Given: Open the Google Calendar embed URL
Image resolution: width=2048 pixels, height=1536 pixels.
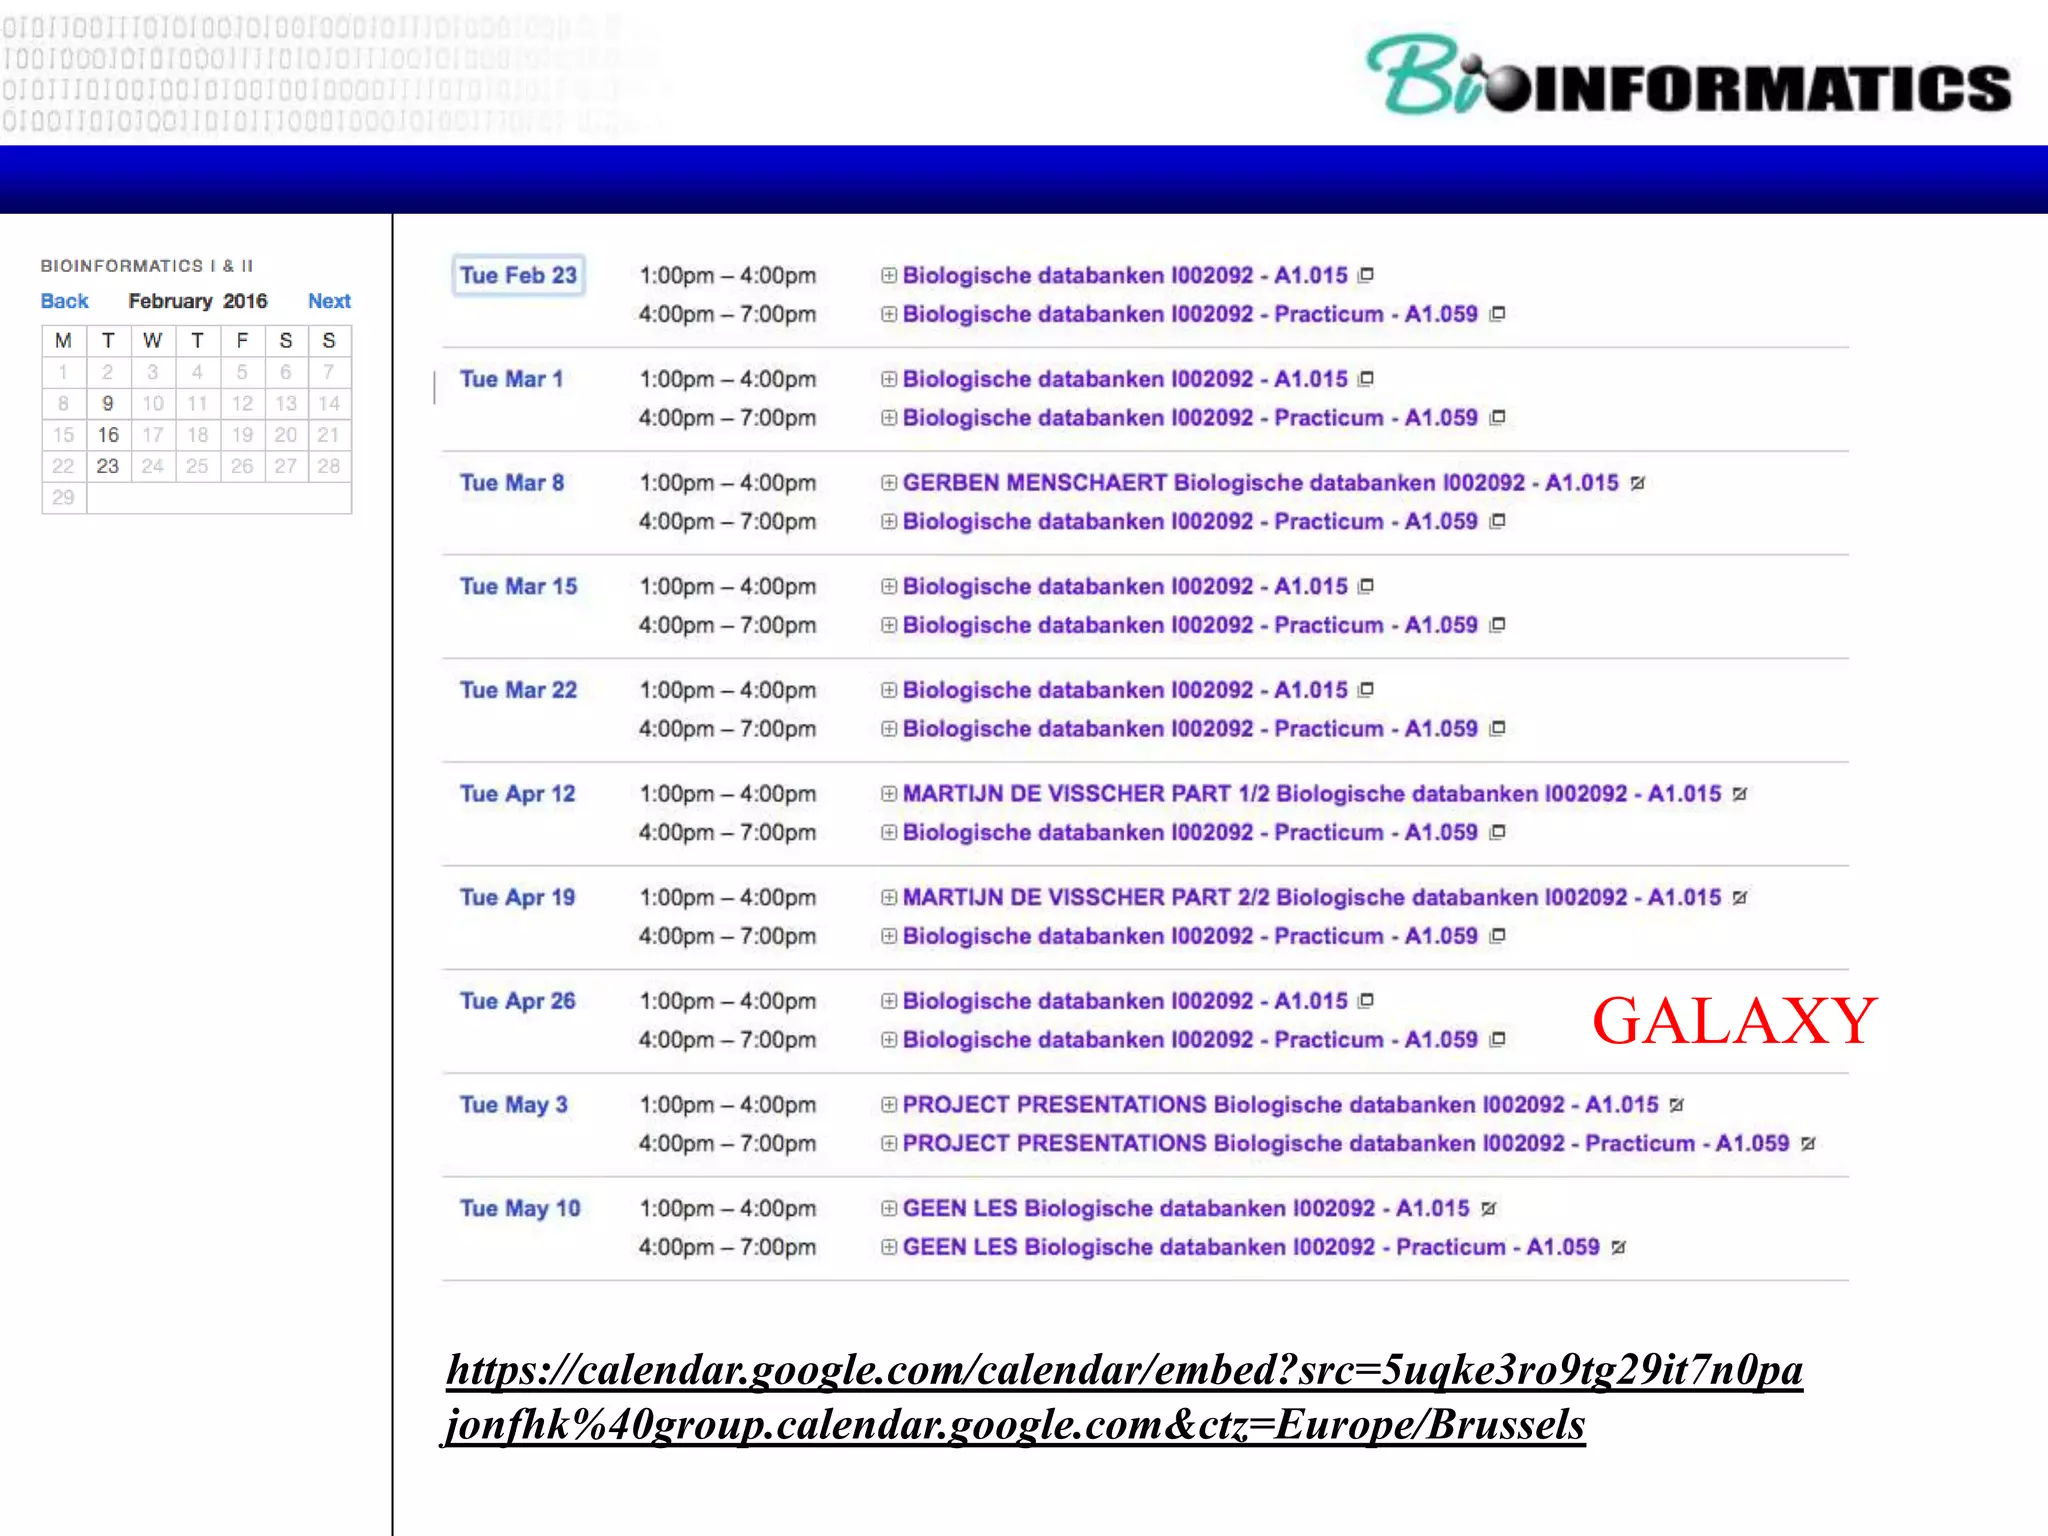Looking at the screenshot, I should click(x=1124, y=1397).
